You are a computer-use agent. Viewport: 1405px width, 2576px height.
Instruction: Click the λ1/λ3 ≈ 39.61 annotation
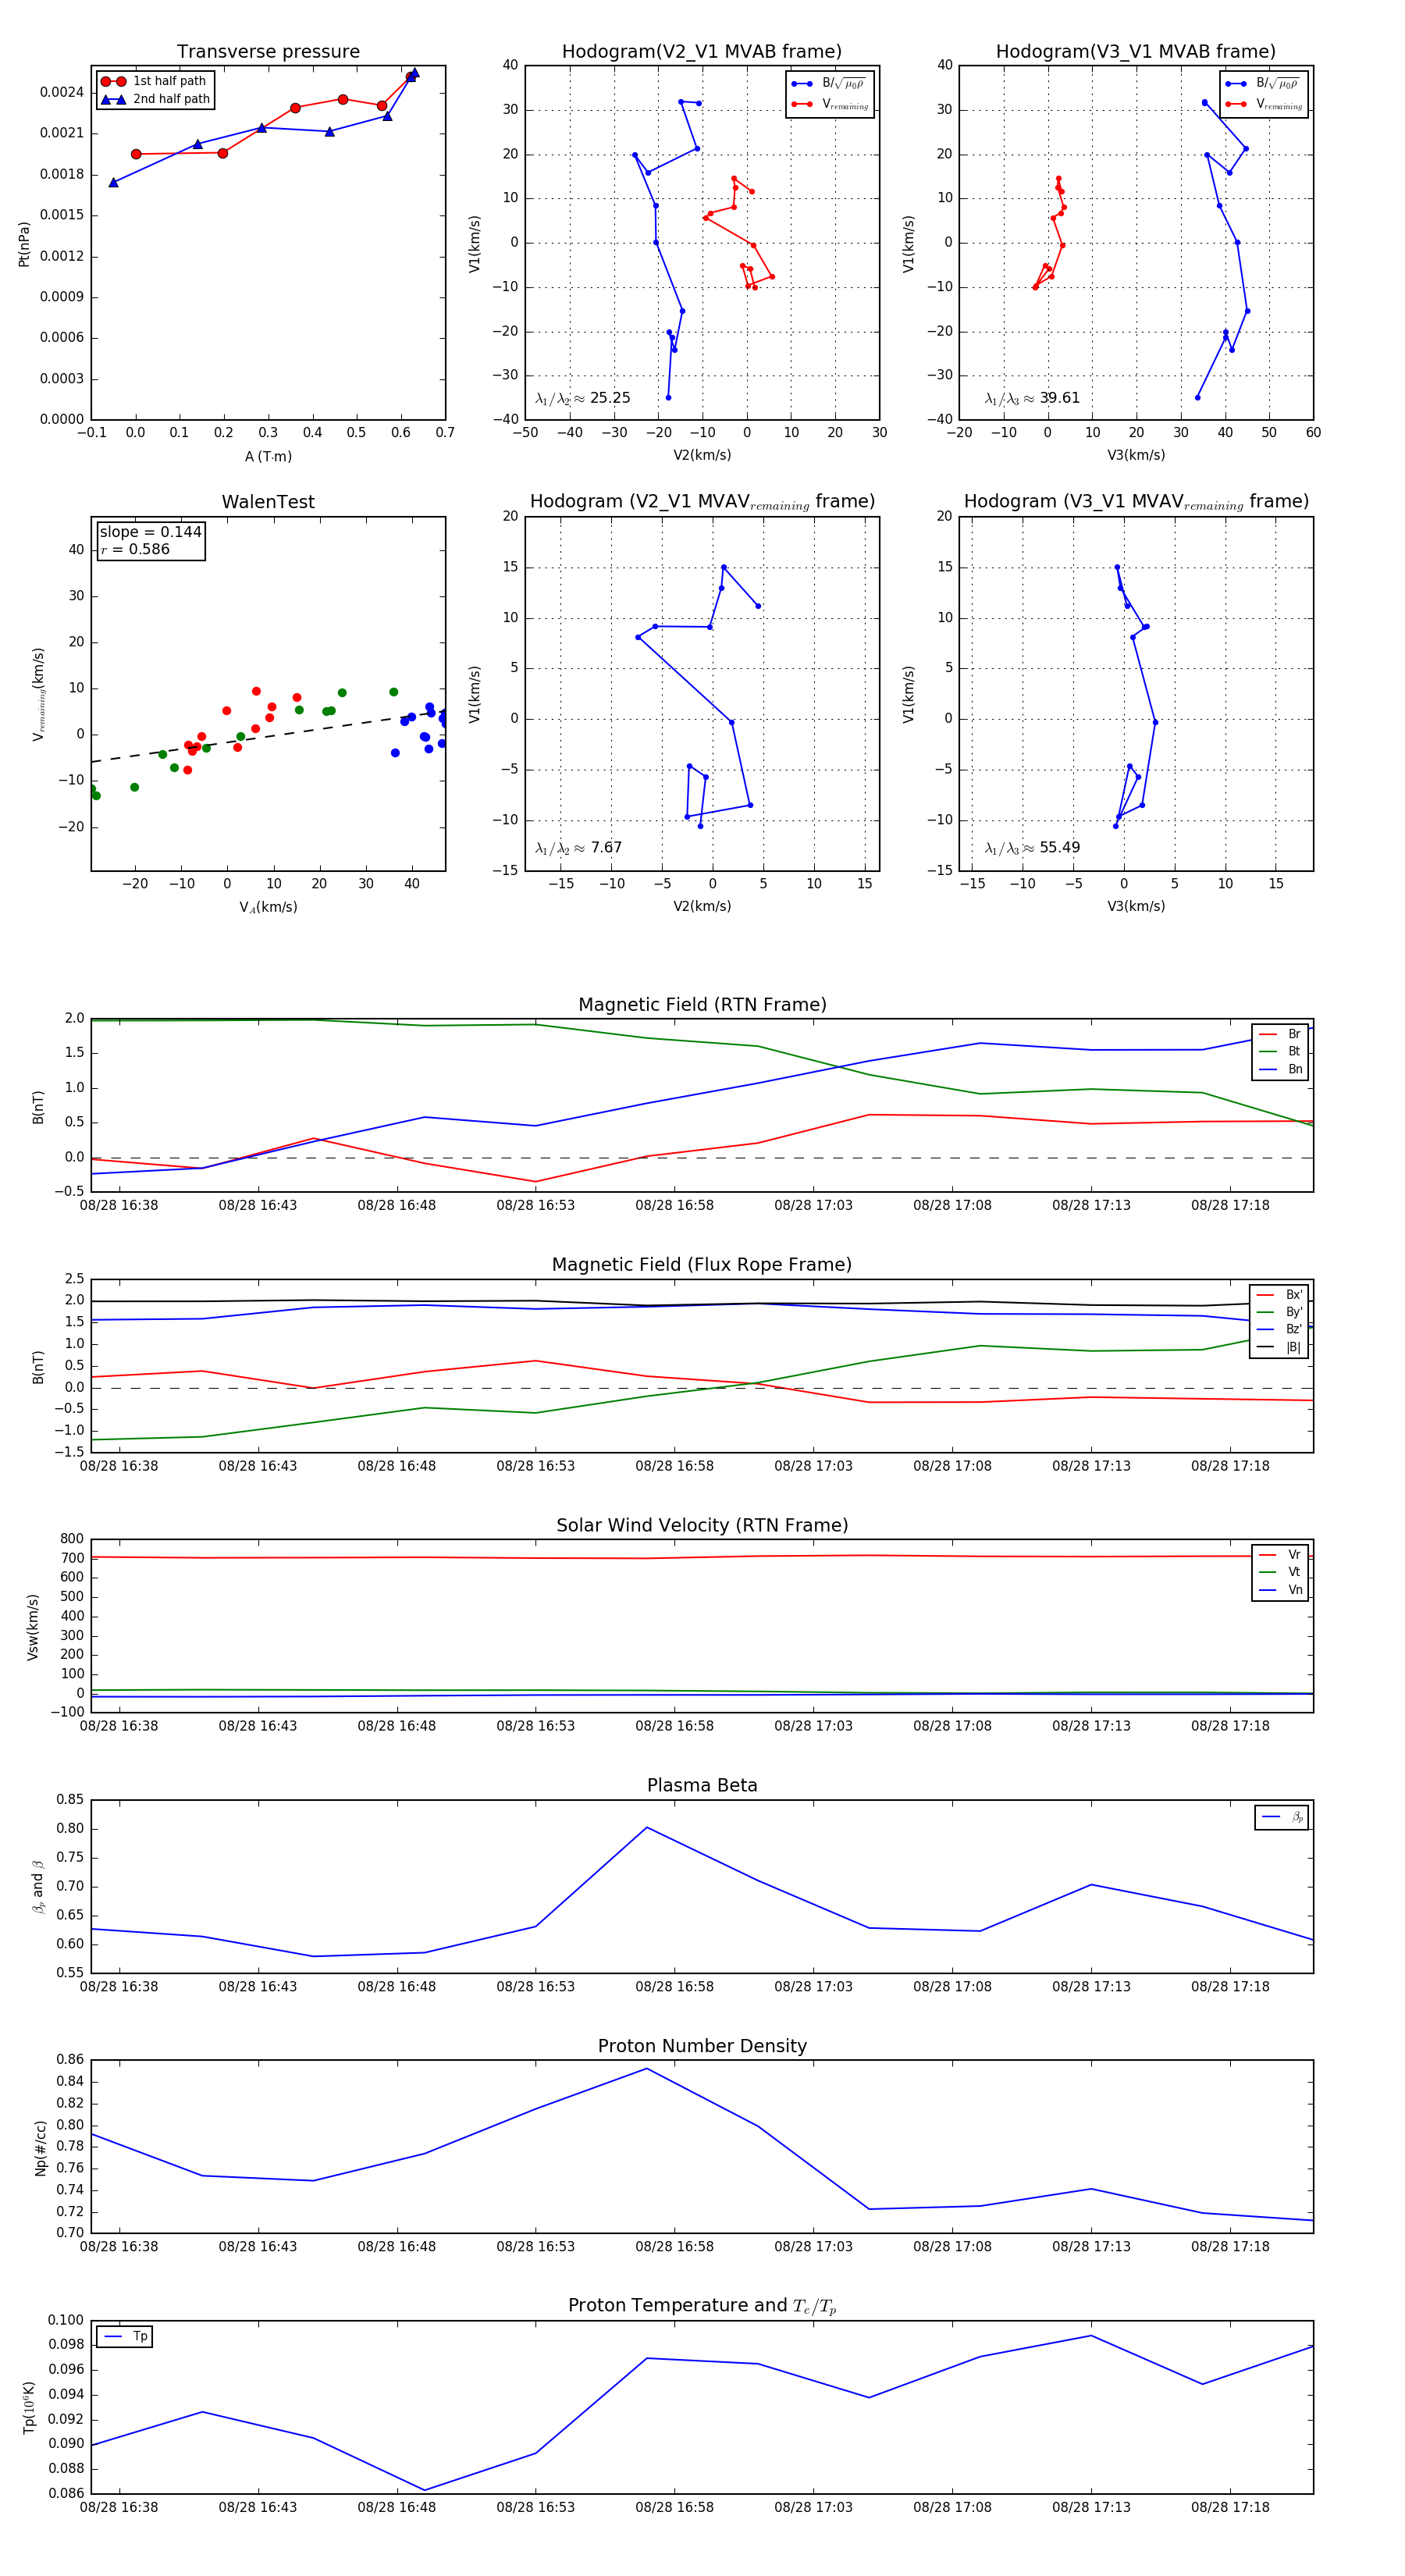(1032, 398)
